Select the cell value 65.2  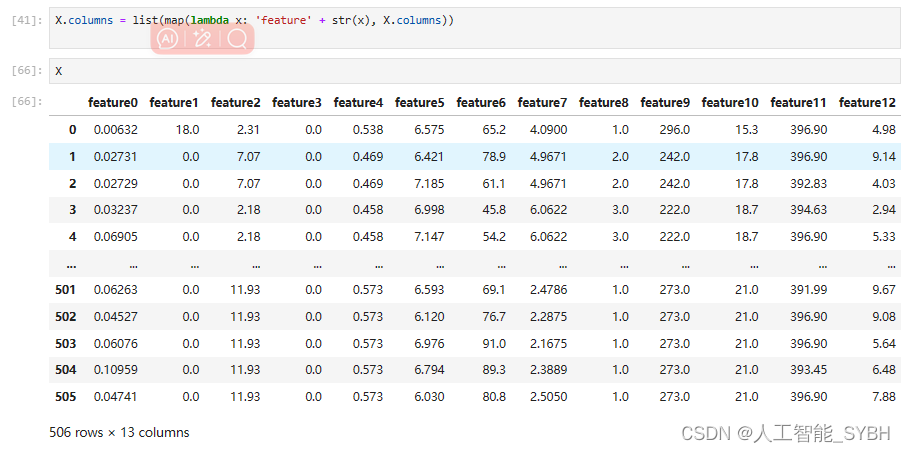tap(494, 130)
